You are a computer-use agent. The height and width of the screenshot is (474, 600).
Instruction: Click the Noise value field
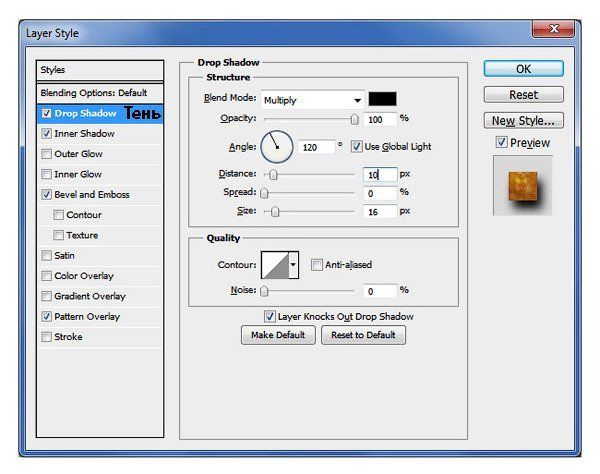[380, 291]
